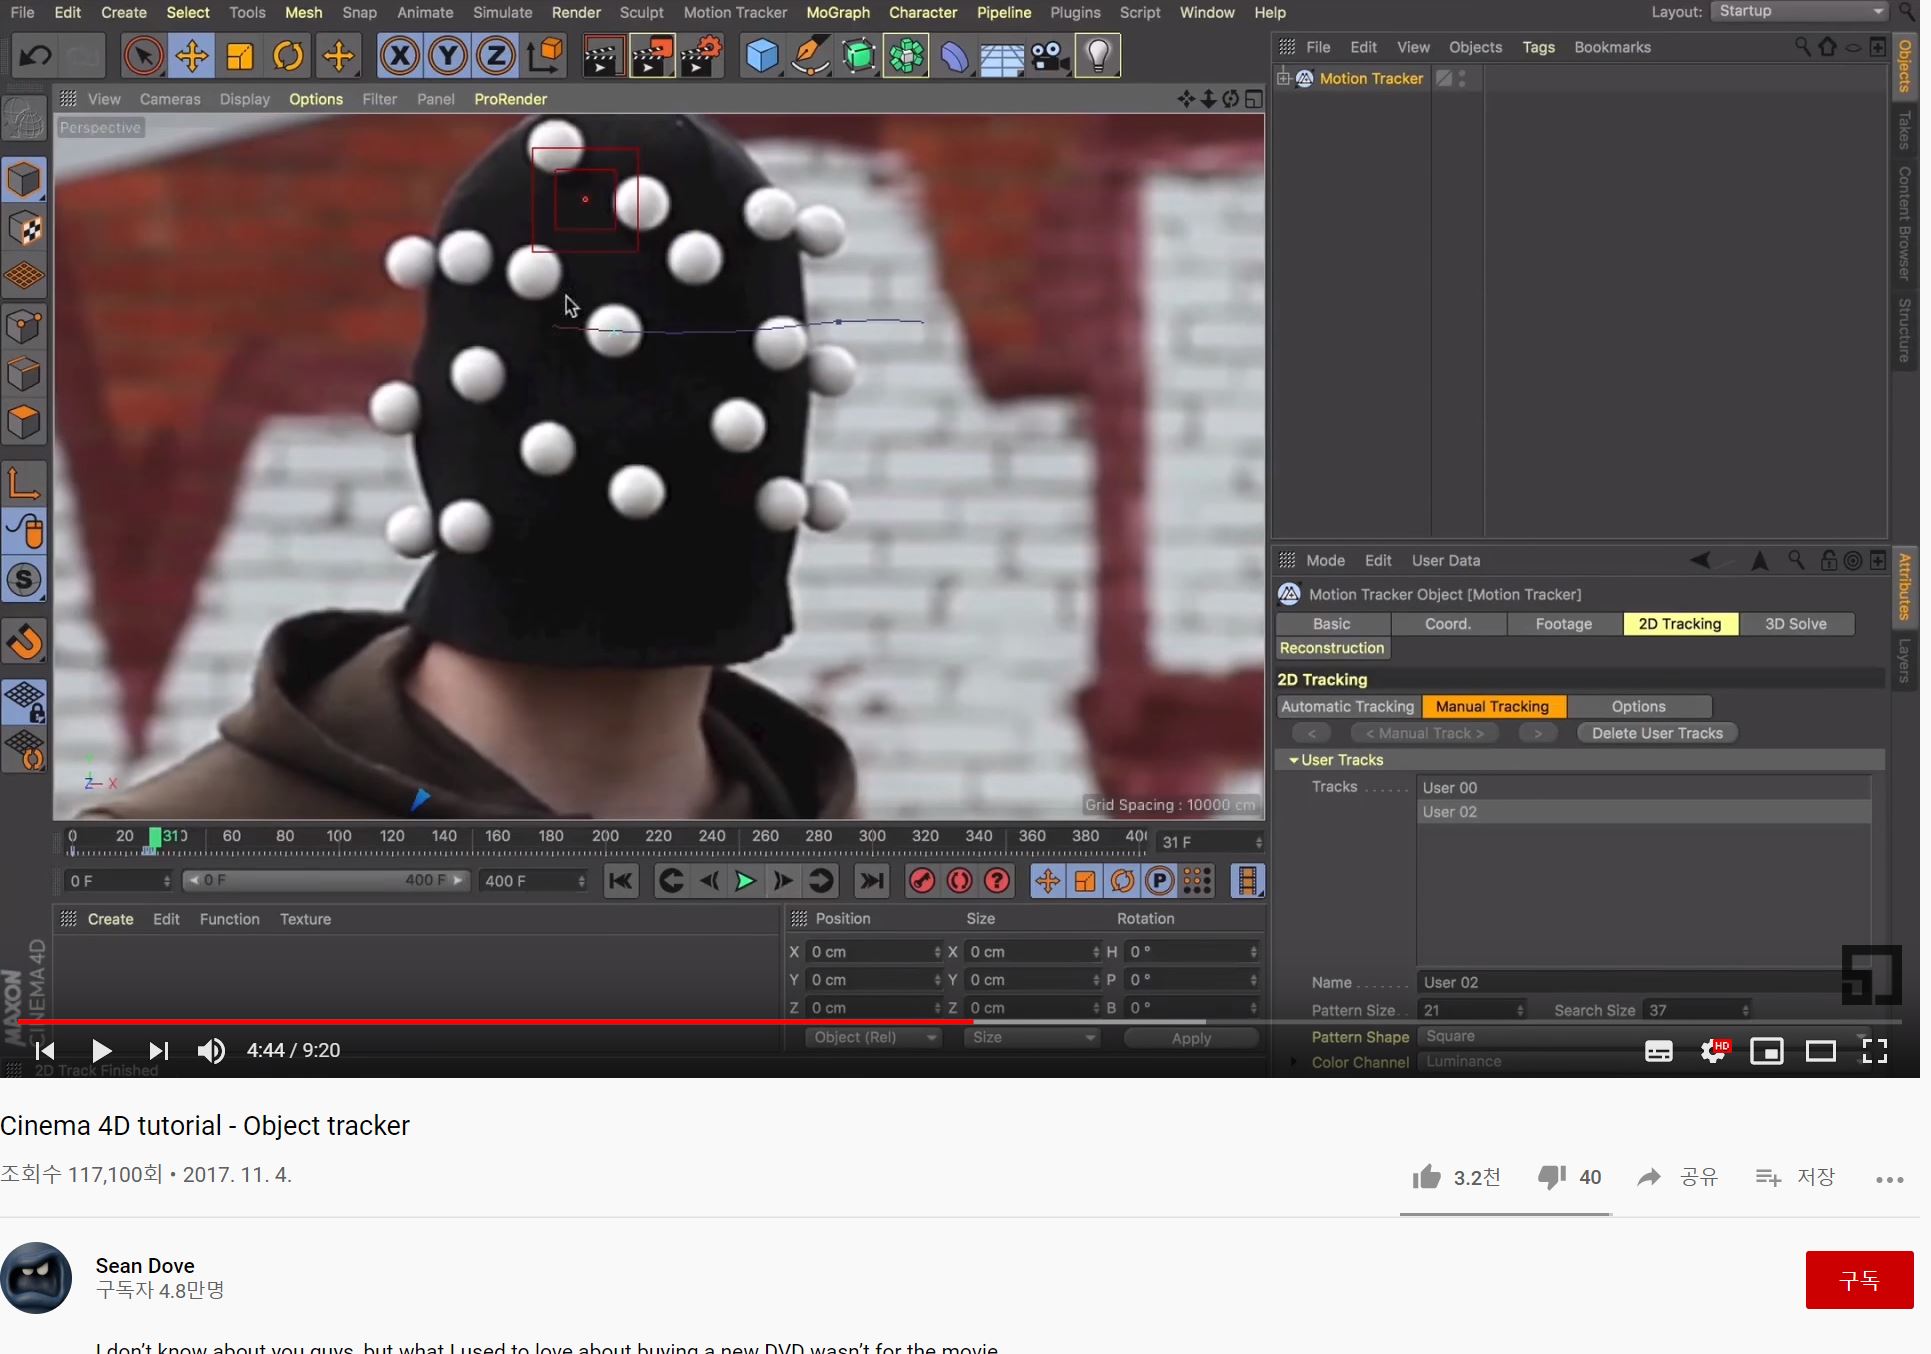Toggle X axis lock
Screen dimensions: 1931x1354
pyautogui.click(x=399, y=56)
